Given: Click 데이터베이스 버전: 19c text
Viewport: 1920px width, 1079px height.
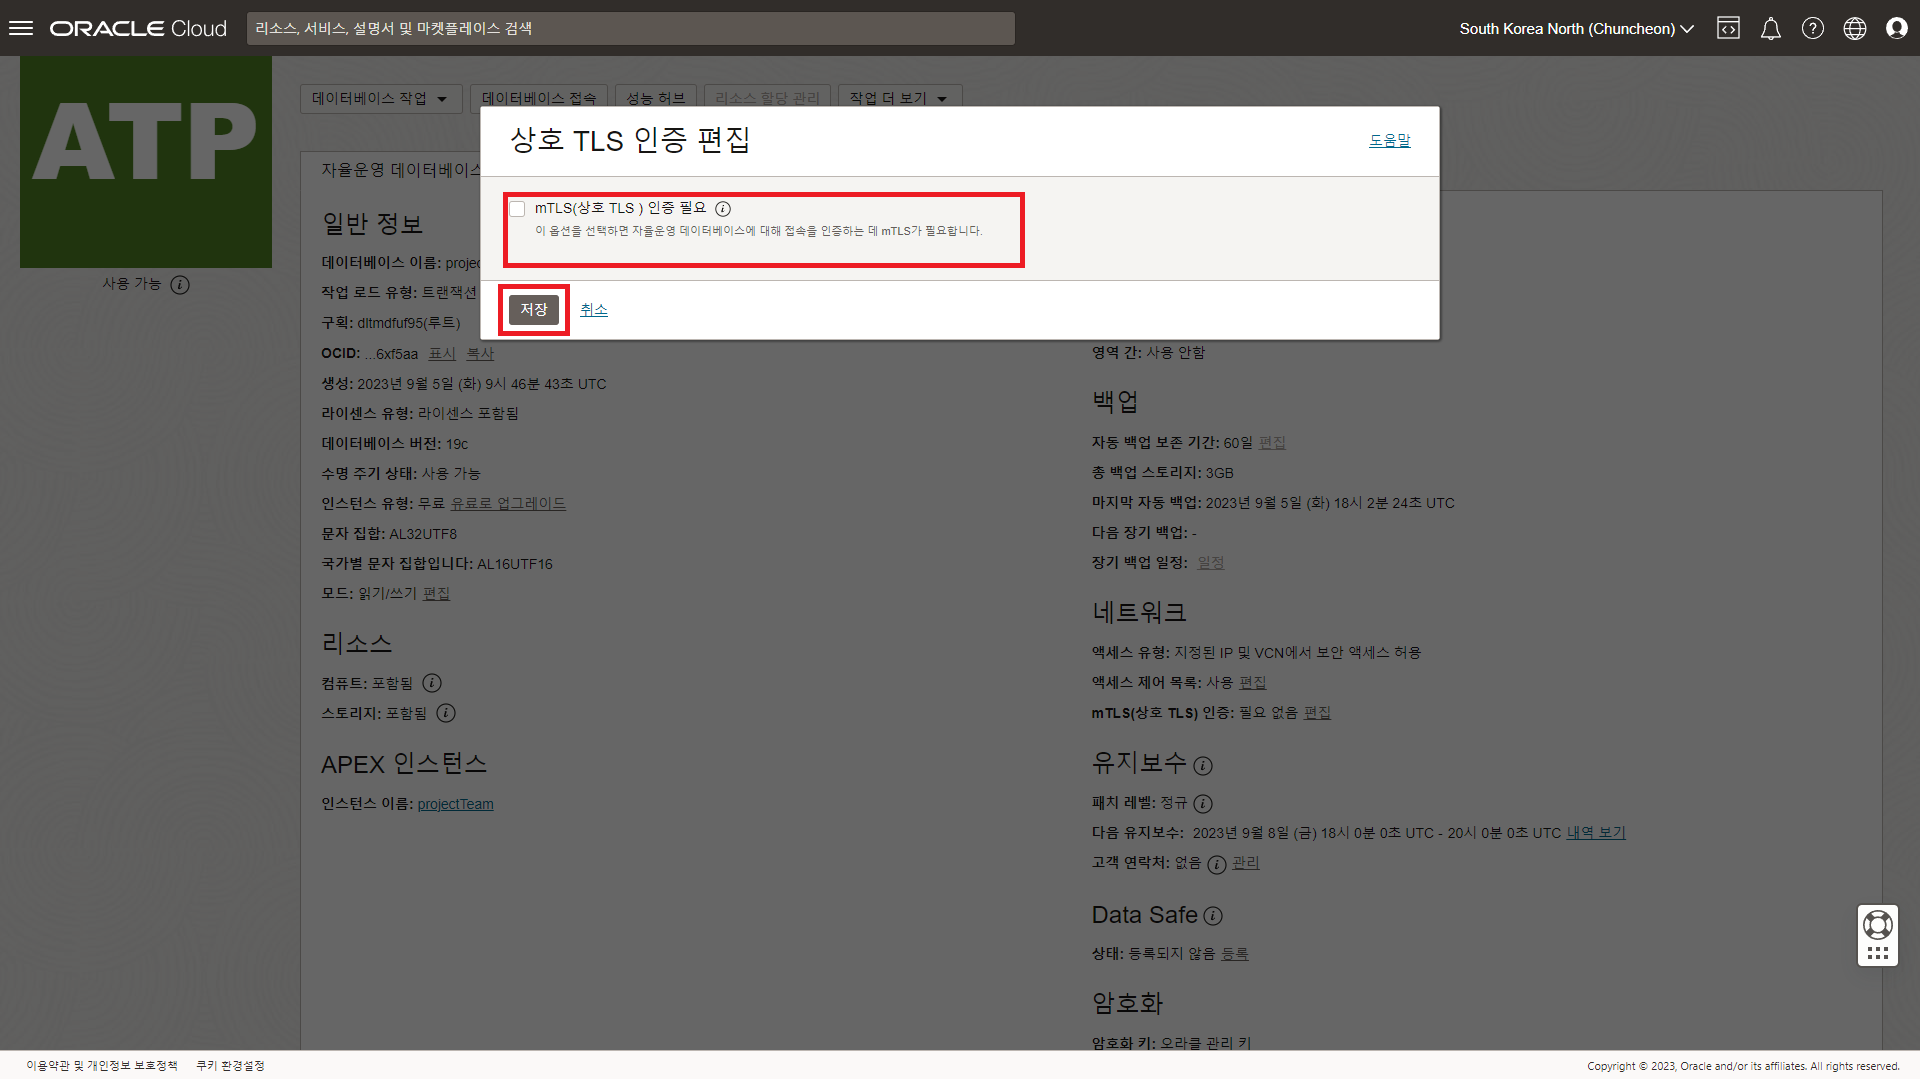Looking at the screenshot, I should (394, 444).
